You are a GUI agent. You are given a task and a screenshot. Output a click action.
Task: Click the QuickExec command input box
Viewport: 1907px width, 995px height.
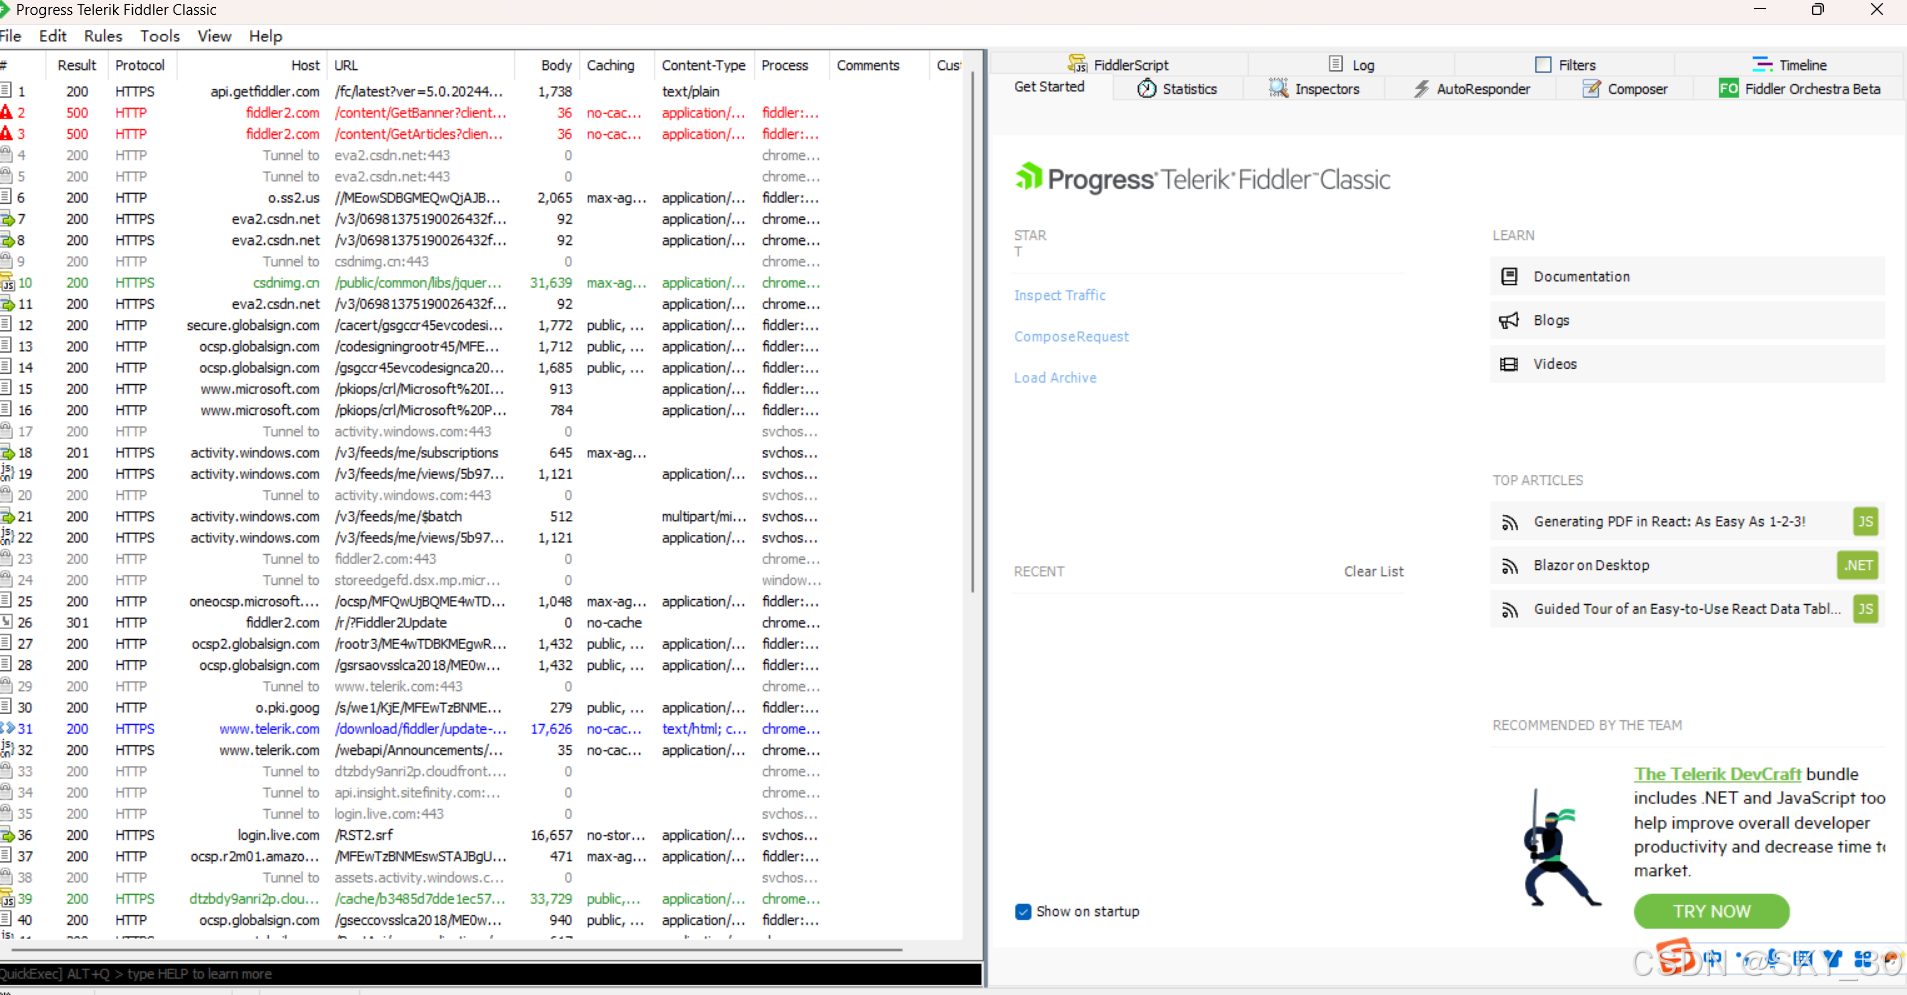pyautogui.click(x=490, y=974)
